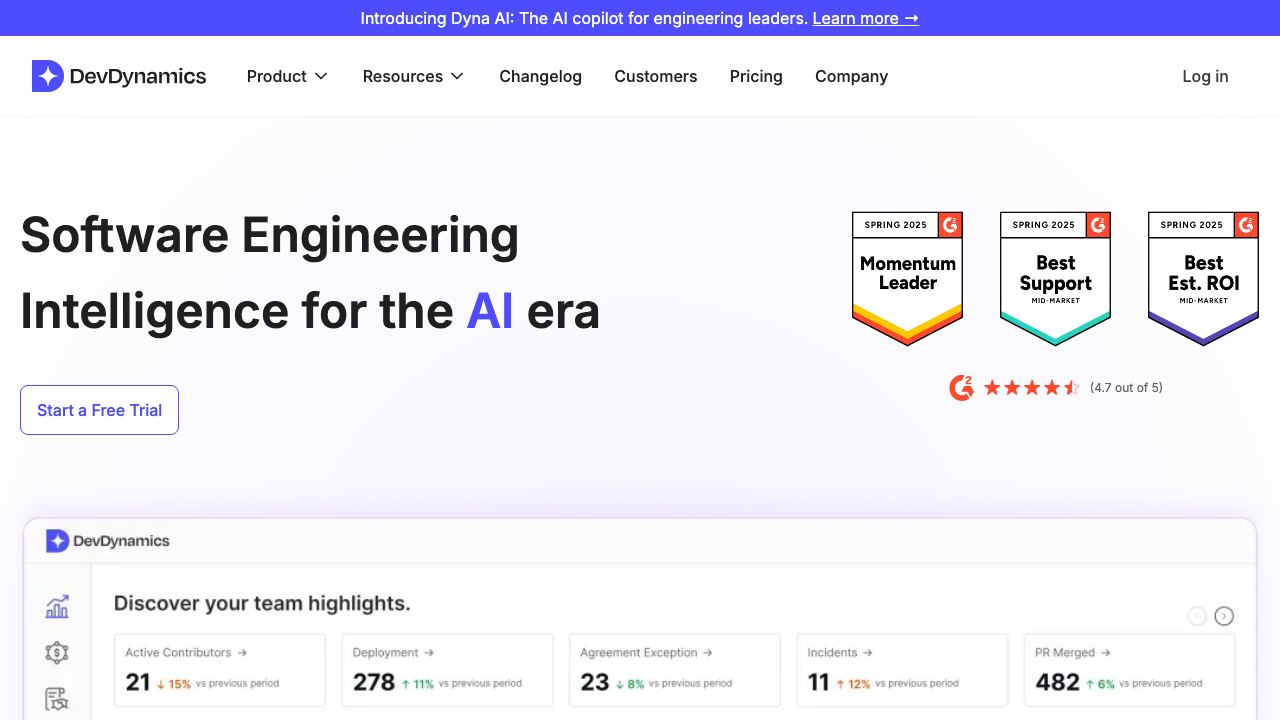Click the 'Discover your team highlights.' heading

click(x=262, y=603)
